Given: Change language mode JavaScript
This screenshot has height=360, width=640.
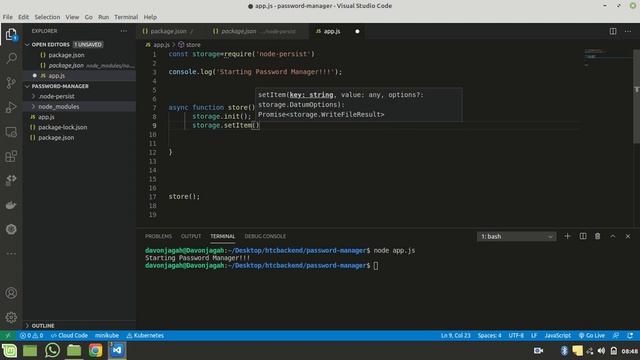Looking at the screenshot, I should [x=558, y=336].
